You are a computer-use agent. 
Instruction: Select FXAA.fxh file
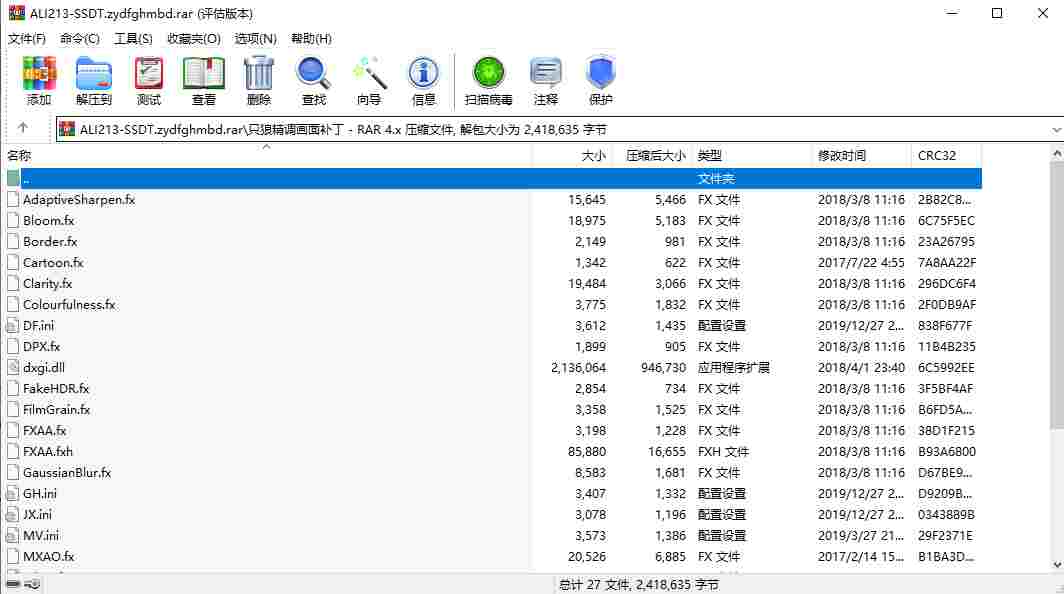[48, 451]
